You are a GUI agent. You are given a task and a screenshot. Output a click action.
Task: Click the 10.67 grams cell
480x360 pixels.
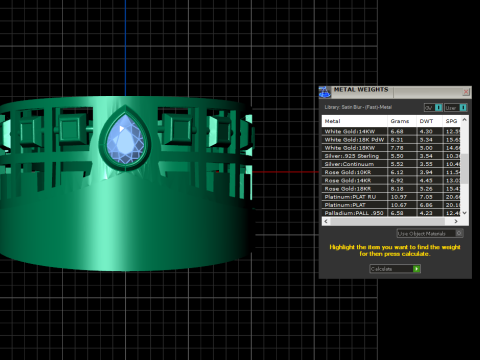point(402,205)
